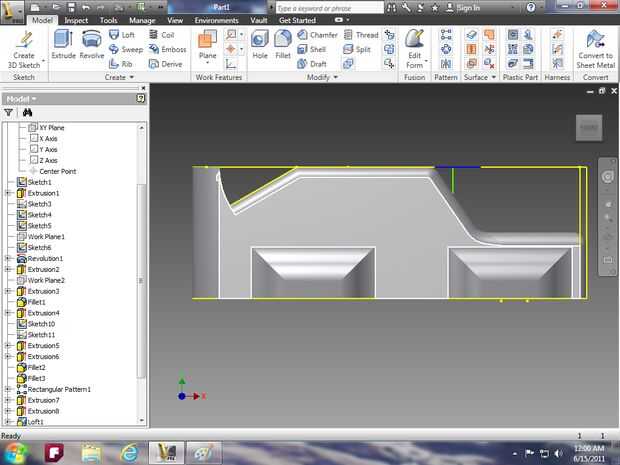
Task: Click the Chamfer tool
Action: (317, 35)
